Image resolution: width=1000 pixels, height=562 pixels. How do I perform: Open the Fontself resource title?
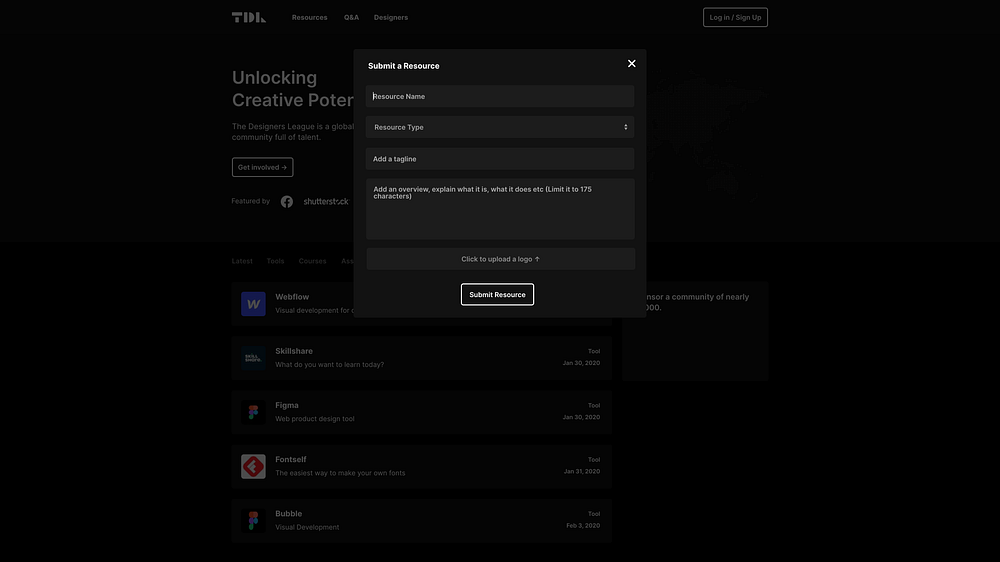point(291,459)
